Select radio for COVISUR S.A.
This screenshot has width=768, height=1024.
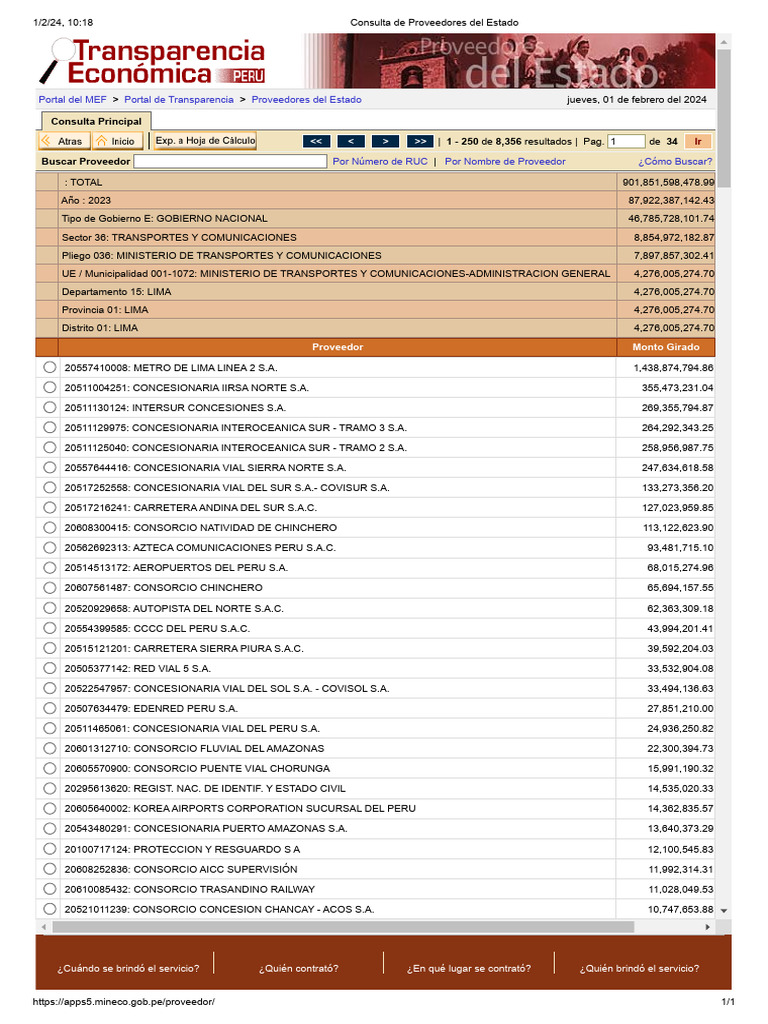pyautogui.click(x=50, y=487)
